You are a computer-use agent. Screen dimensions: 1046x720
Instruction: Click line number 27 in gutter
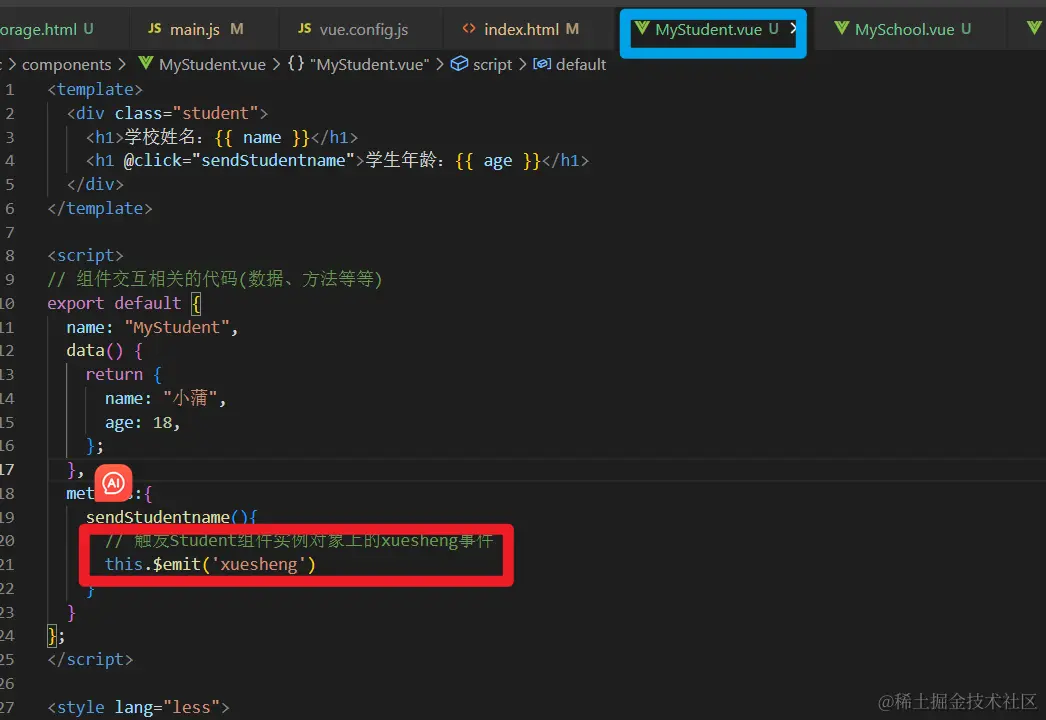click(7, 707)
